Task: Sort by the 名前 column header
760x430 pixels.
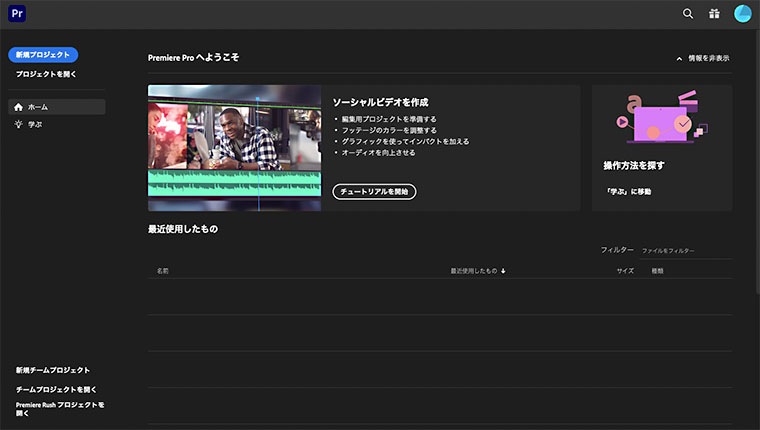Action: (x=162, y=271)
